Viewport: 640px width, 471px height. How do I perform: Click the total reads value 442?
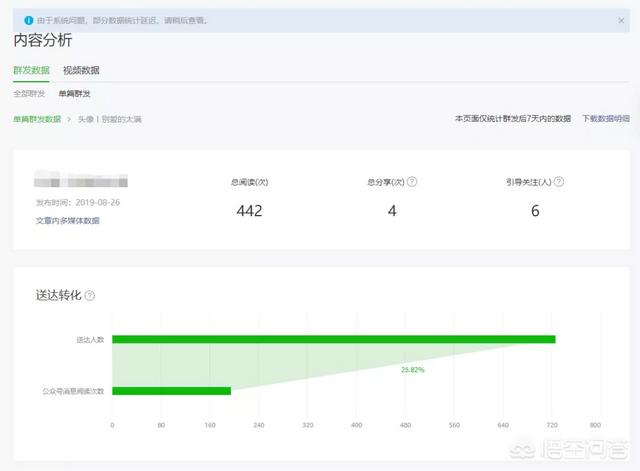(249, 211)
